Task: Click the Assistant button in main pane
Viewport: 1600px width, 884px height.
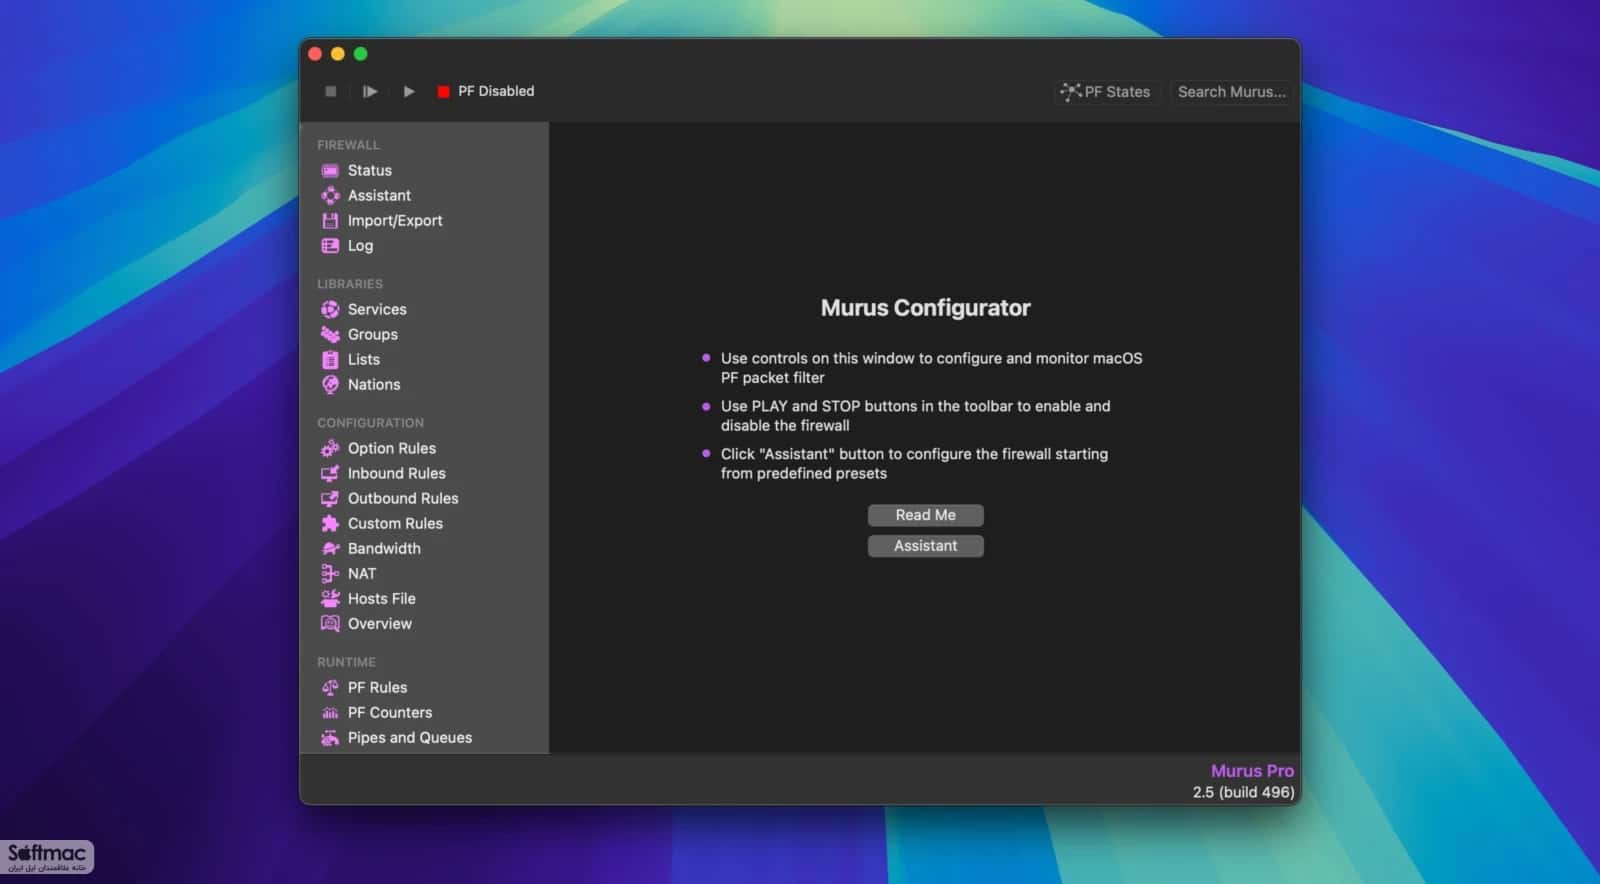Action: (926, 546)
